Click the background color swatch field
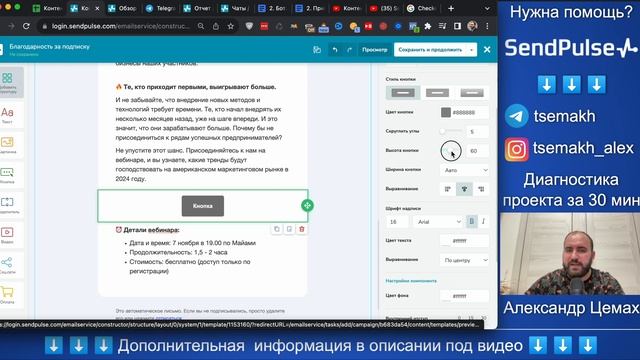 (x=464, y=296)
